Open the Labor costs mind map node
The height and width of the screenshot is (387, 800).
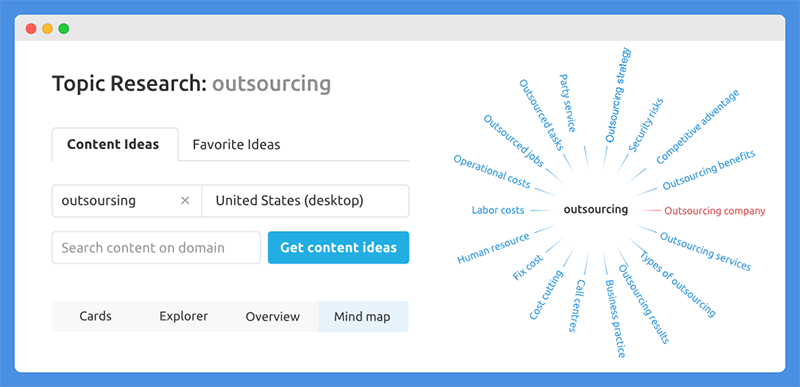498,210
